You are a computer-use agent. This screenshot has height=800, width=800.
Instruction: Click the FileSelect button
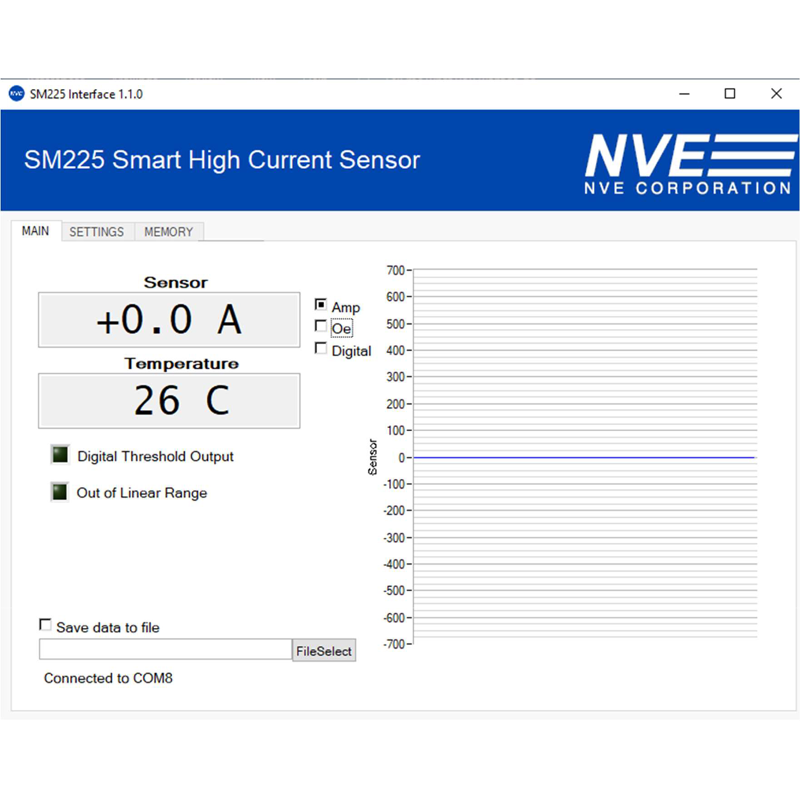[323, 651]
